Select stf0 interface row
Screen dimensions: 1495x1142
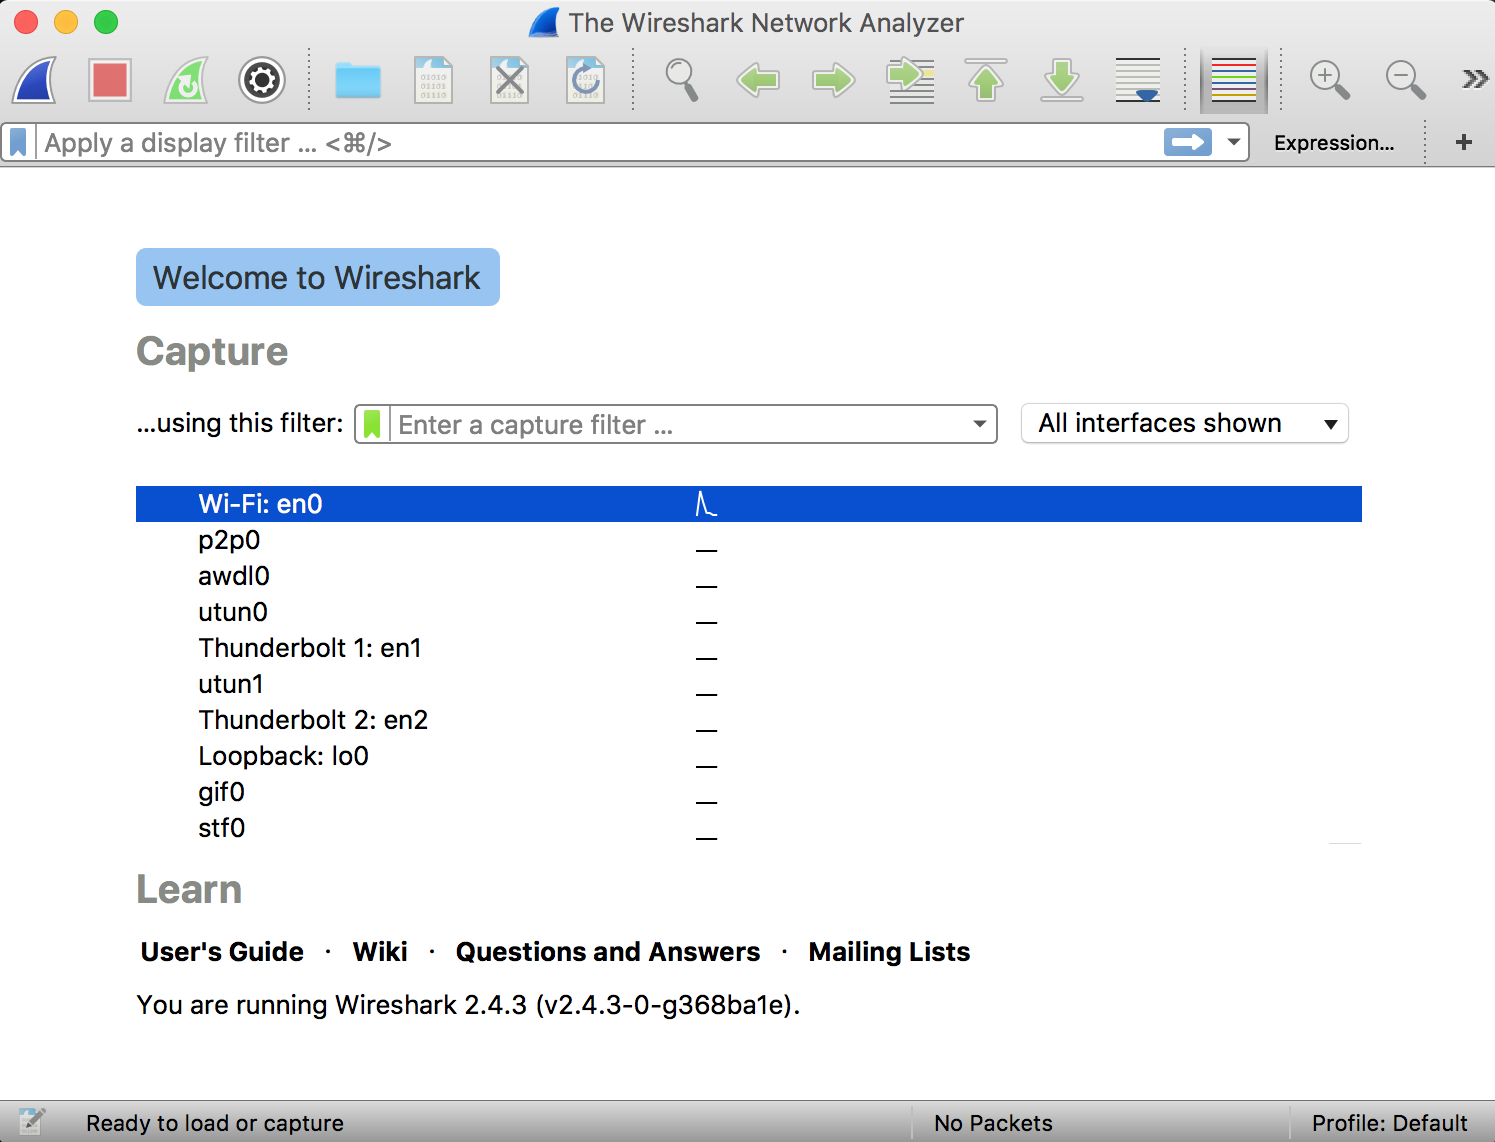(x=749, y=828)
